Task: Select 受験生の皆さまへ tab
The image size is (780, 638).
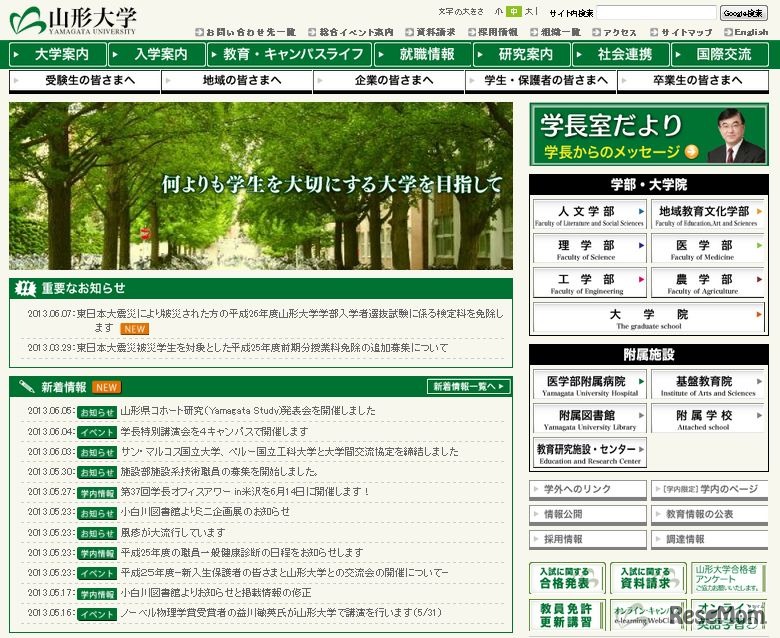Action: coord(85,81)
